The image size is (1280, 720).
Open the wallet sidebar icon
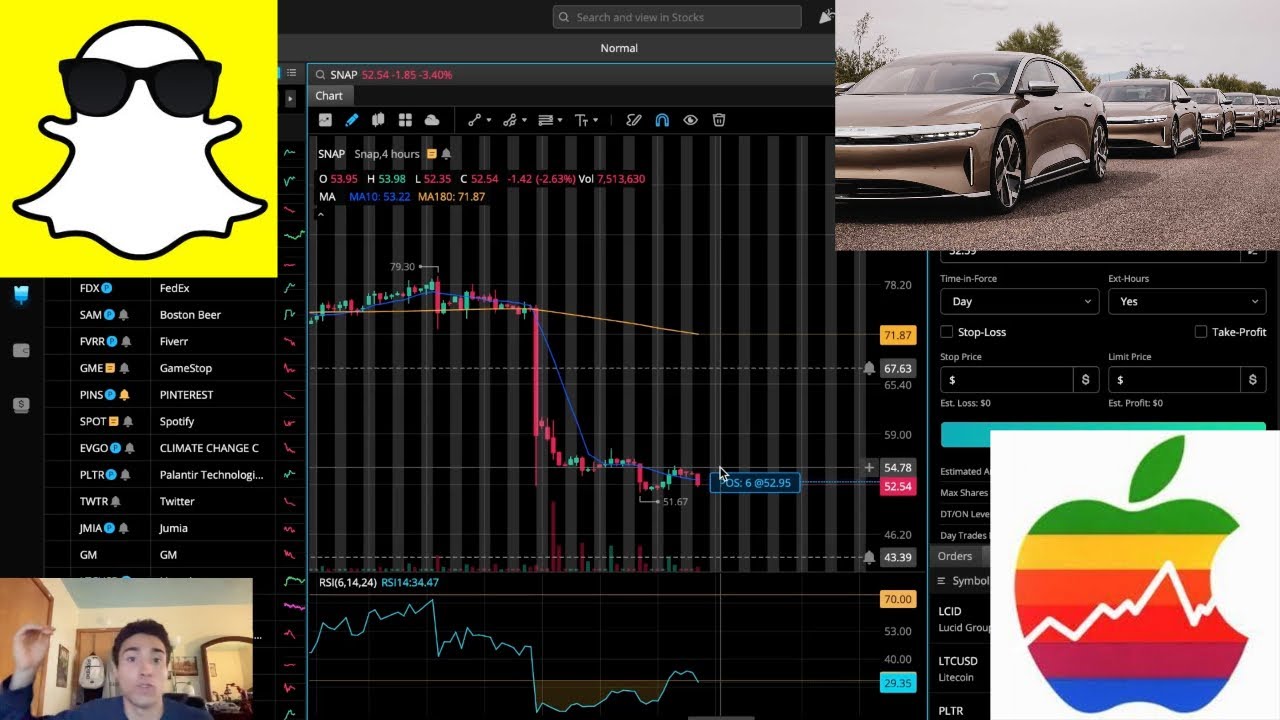21,350
